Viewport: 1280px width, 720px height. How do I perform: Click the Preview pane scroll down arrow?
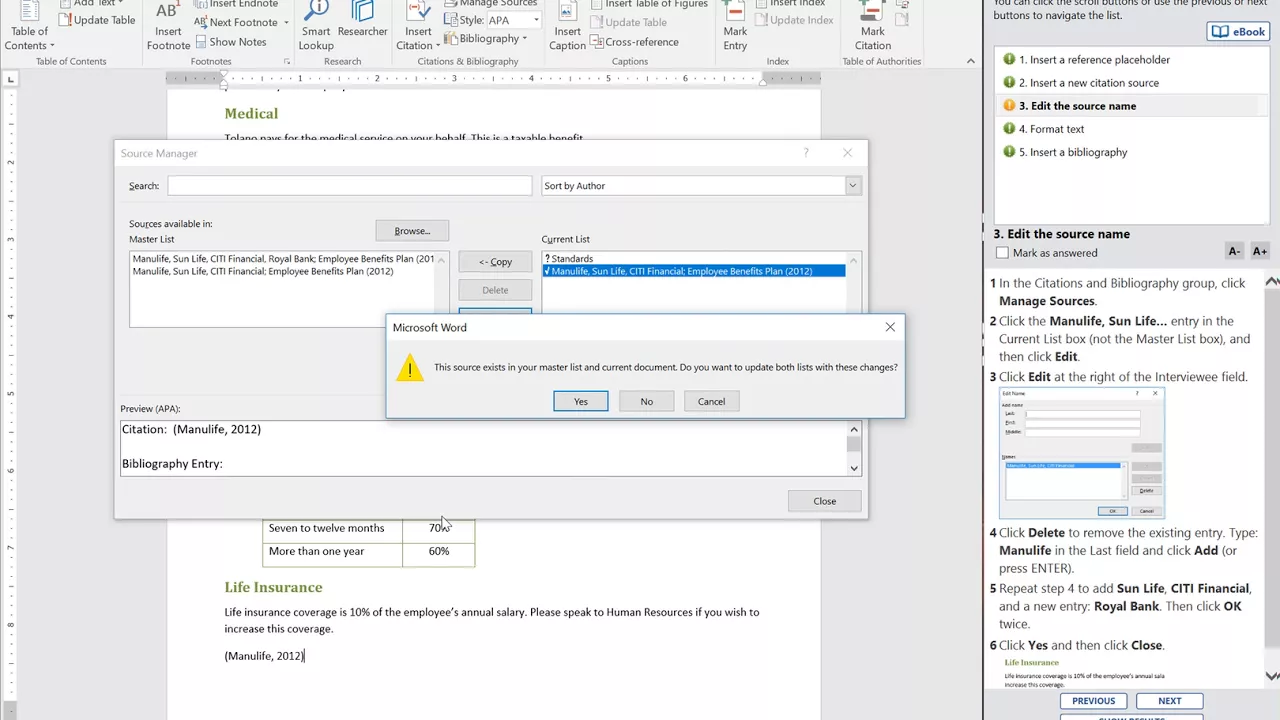pos(854,468)
